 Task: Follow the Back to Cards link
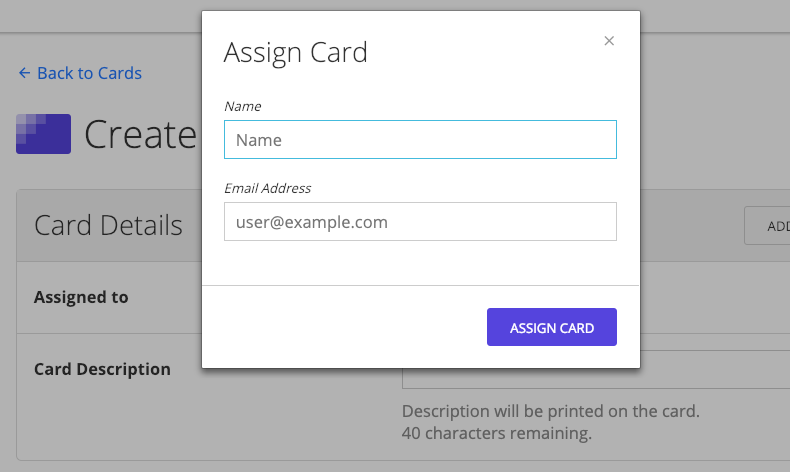[89, 73]
